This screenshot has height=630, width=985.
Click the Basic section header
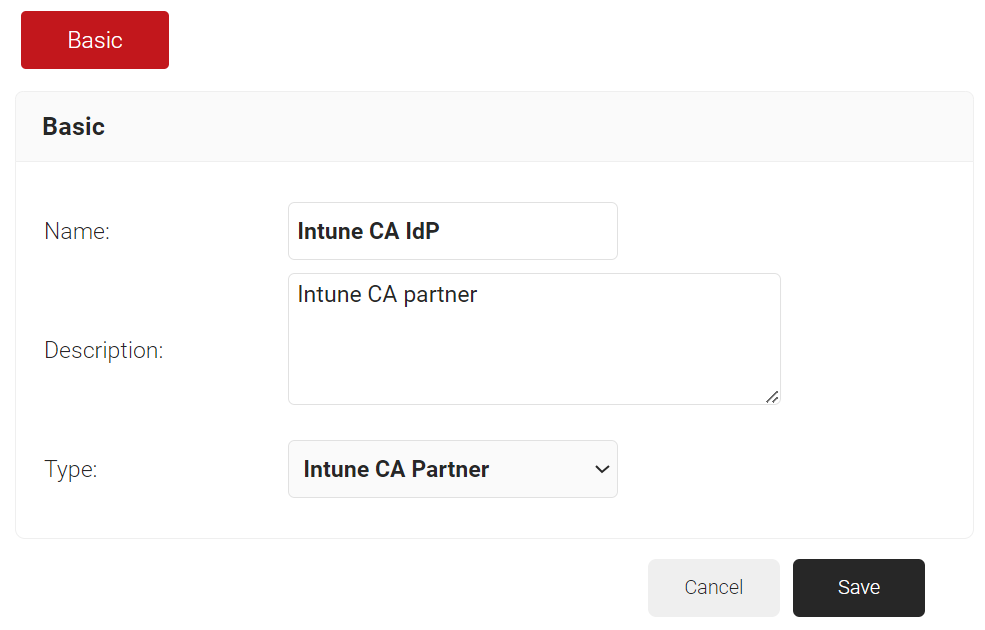coord(73,126)
